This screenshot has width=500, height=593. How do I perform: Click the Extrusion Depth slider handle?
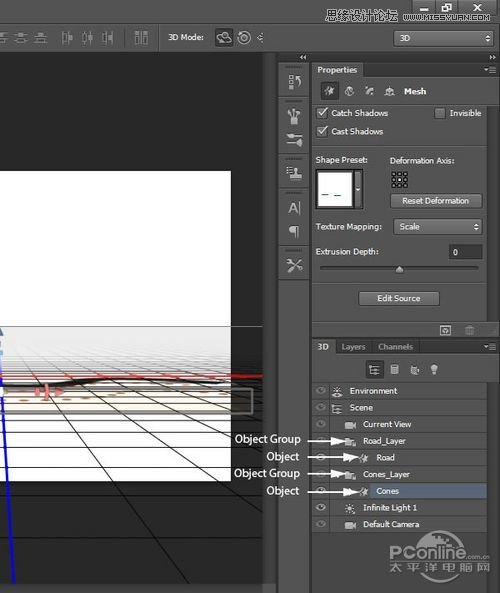[x=399, y=269]
